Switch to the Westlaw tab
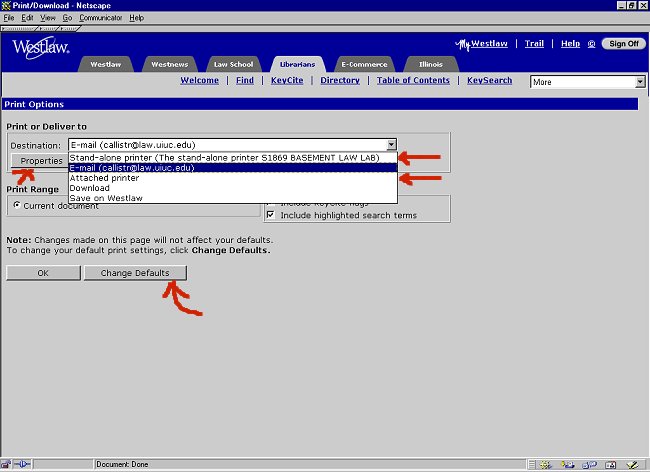 click(106, 64)
